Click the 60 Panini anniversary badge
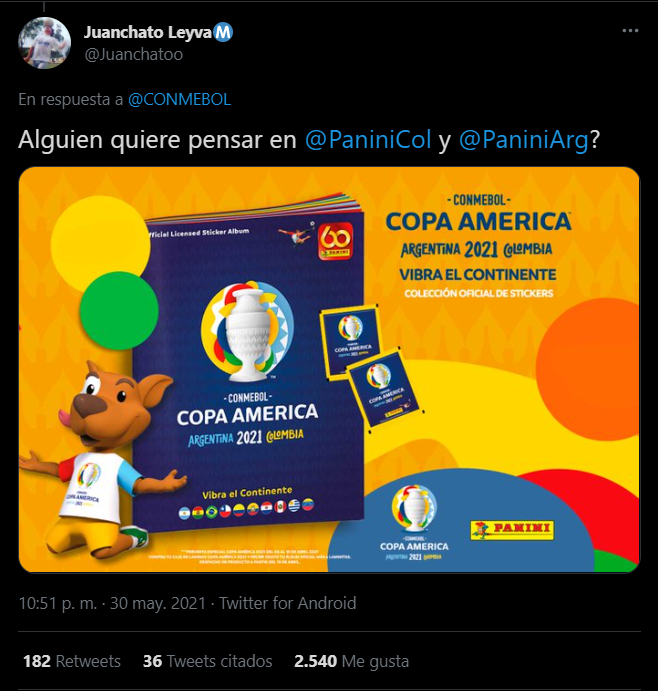The height and width of the screenshot is (691, 658). [x=335, y=241]
